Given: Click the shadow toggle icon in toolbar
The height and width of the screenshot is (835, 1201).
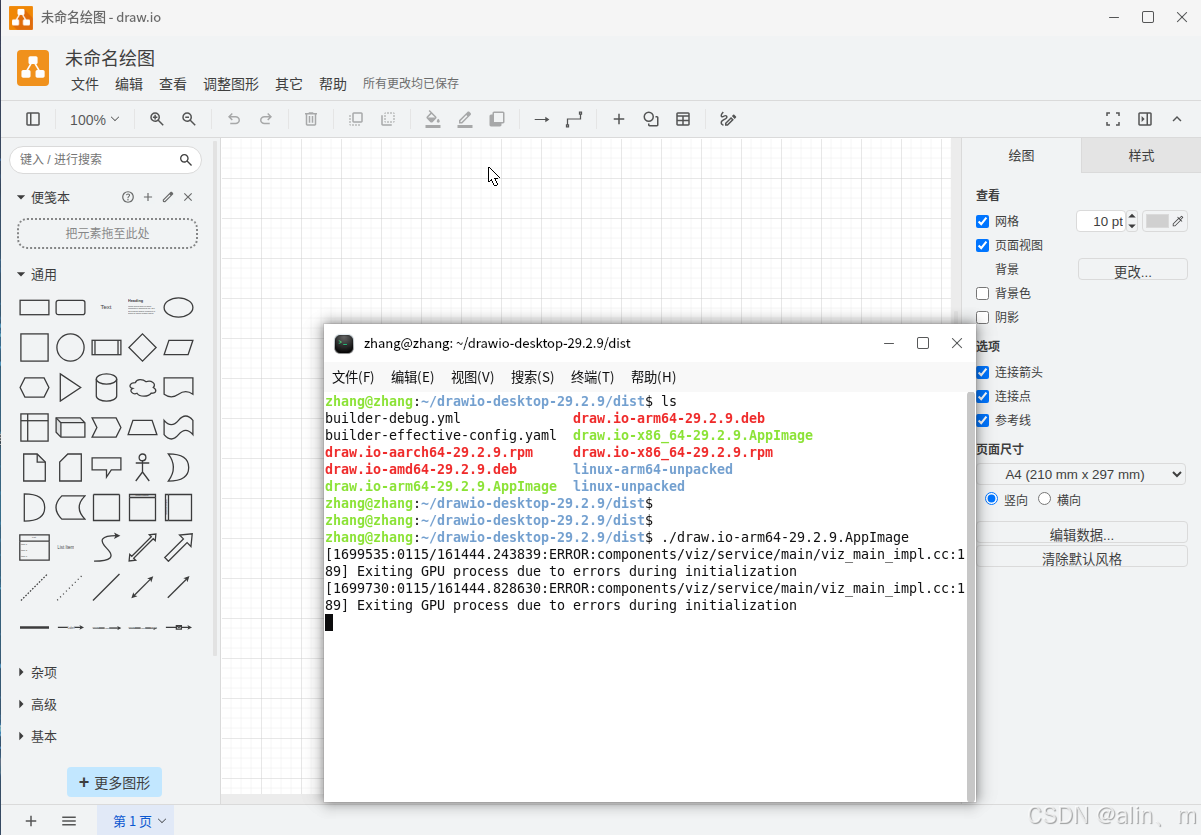Looking at the screenshot, I should point(497,119).
